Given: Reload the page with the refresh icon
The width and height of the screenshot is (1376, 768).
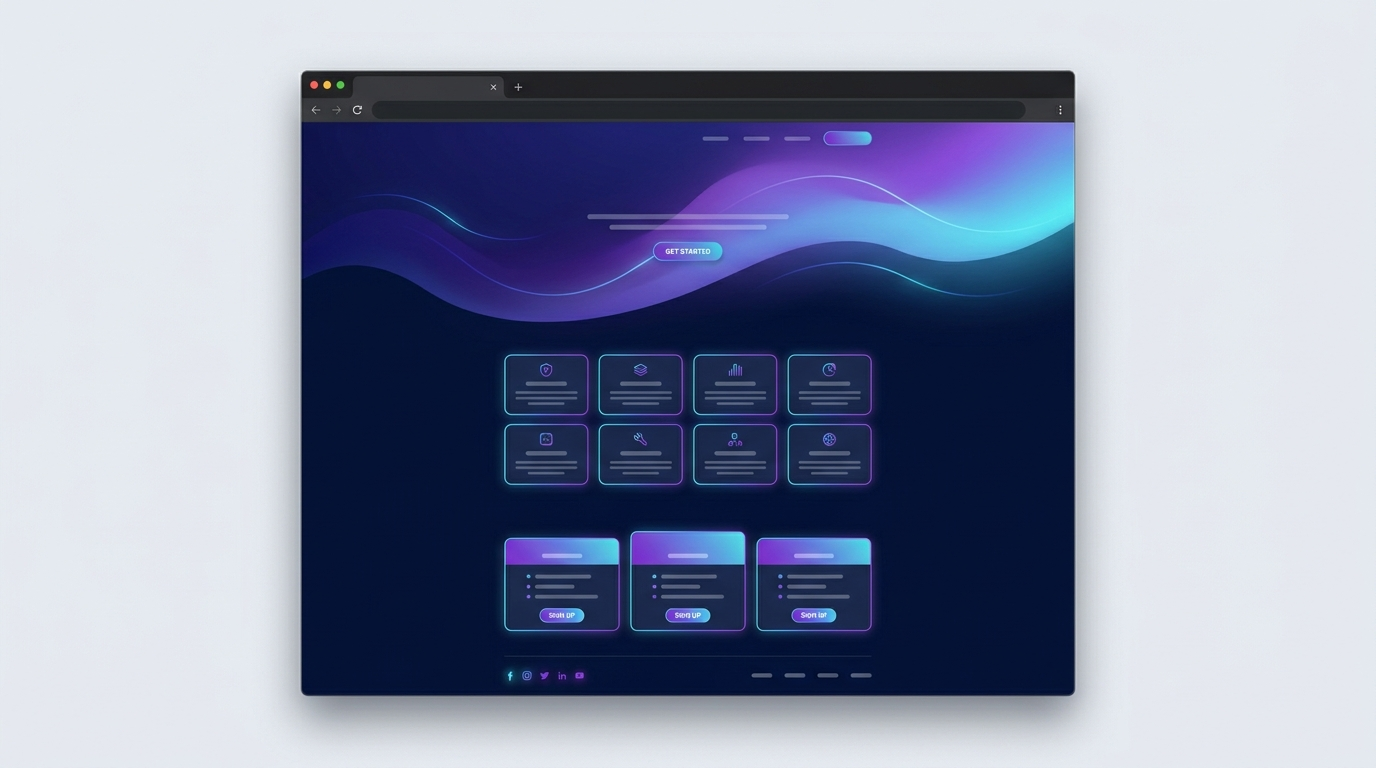Looking at the screenshot, I should 357,110.
